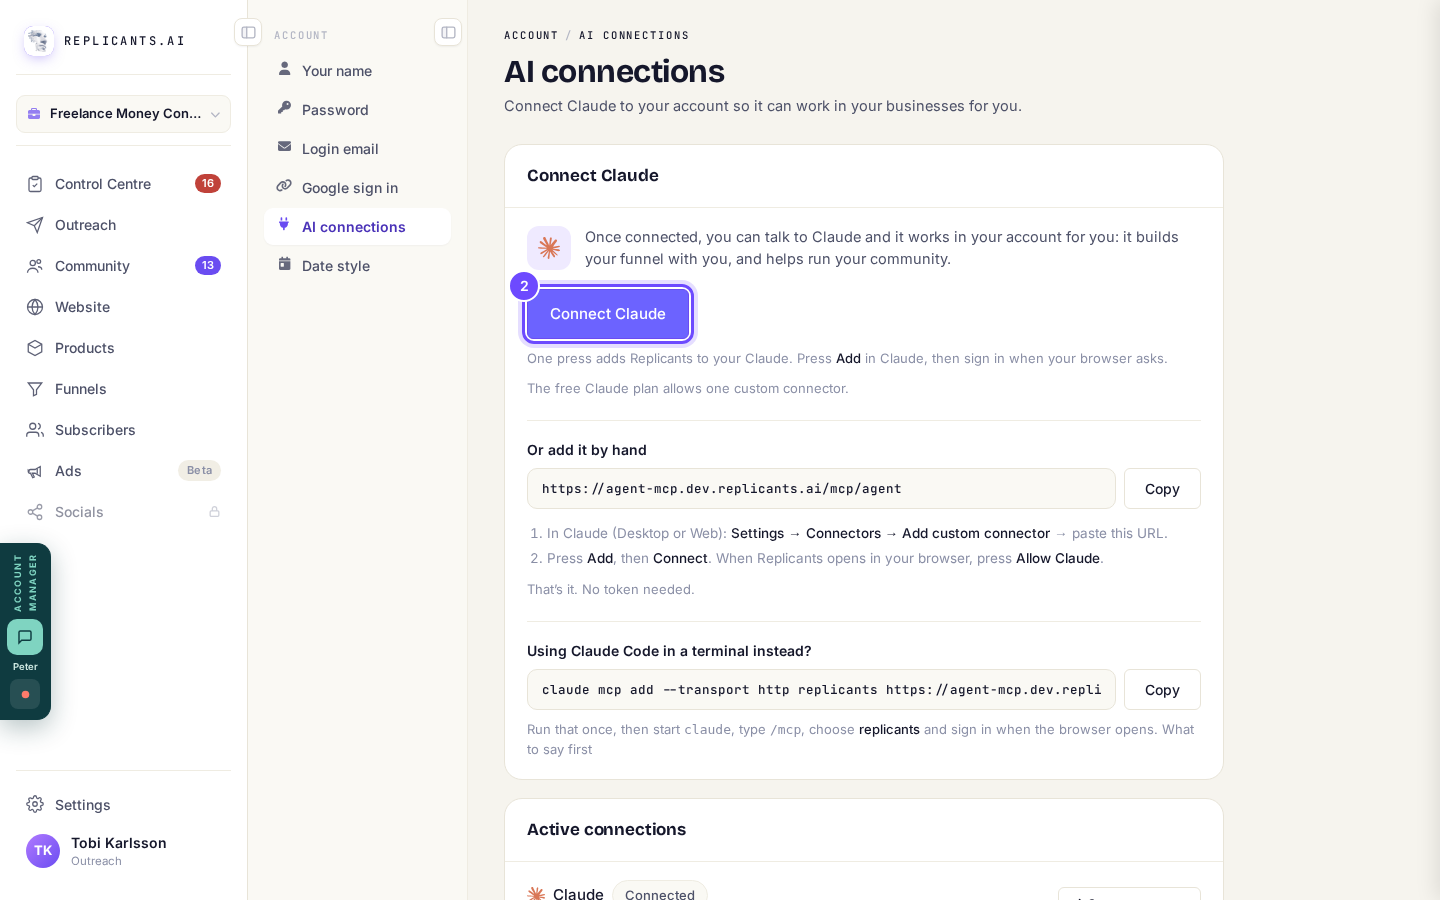Screen dimensions: 1440x900
Task: Collapse the Account settings panel
Action: (x=448, y=33)
